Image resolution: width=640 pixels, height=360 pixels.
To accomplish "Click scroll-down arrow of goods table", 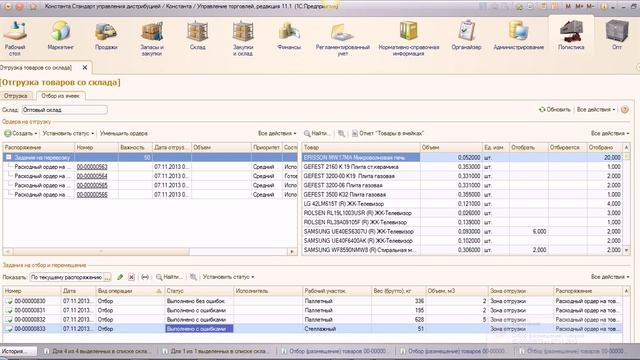I will click(x=627, y=250).
